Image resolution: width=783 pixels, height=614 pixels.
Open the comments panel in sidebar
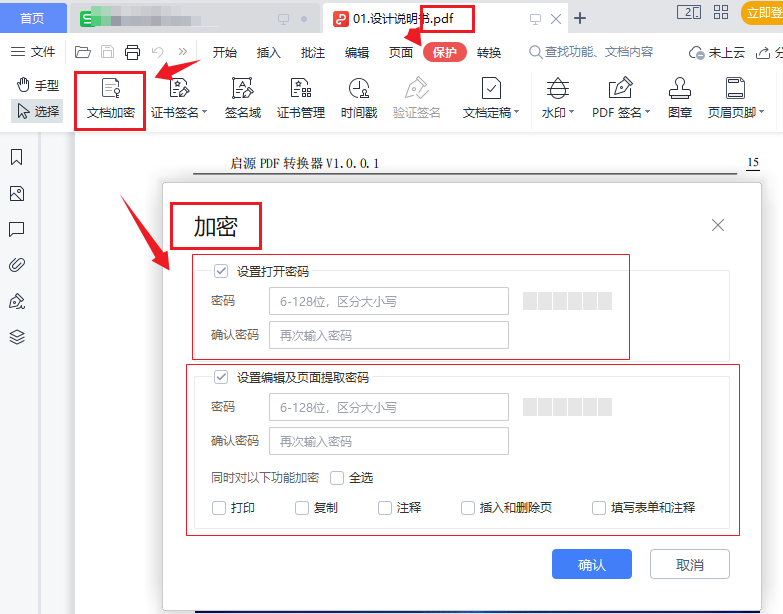(16, 230)
